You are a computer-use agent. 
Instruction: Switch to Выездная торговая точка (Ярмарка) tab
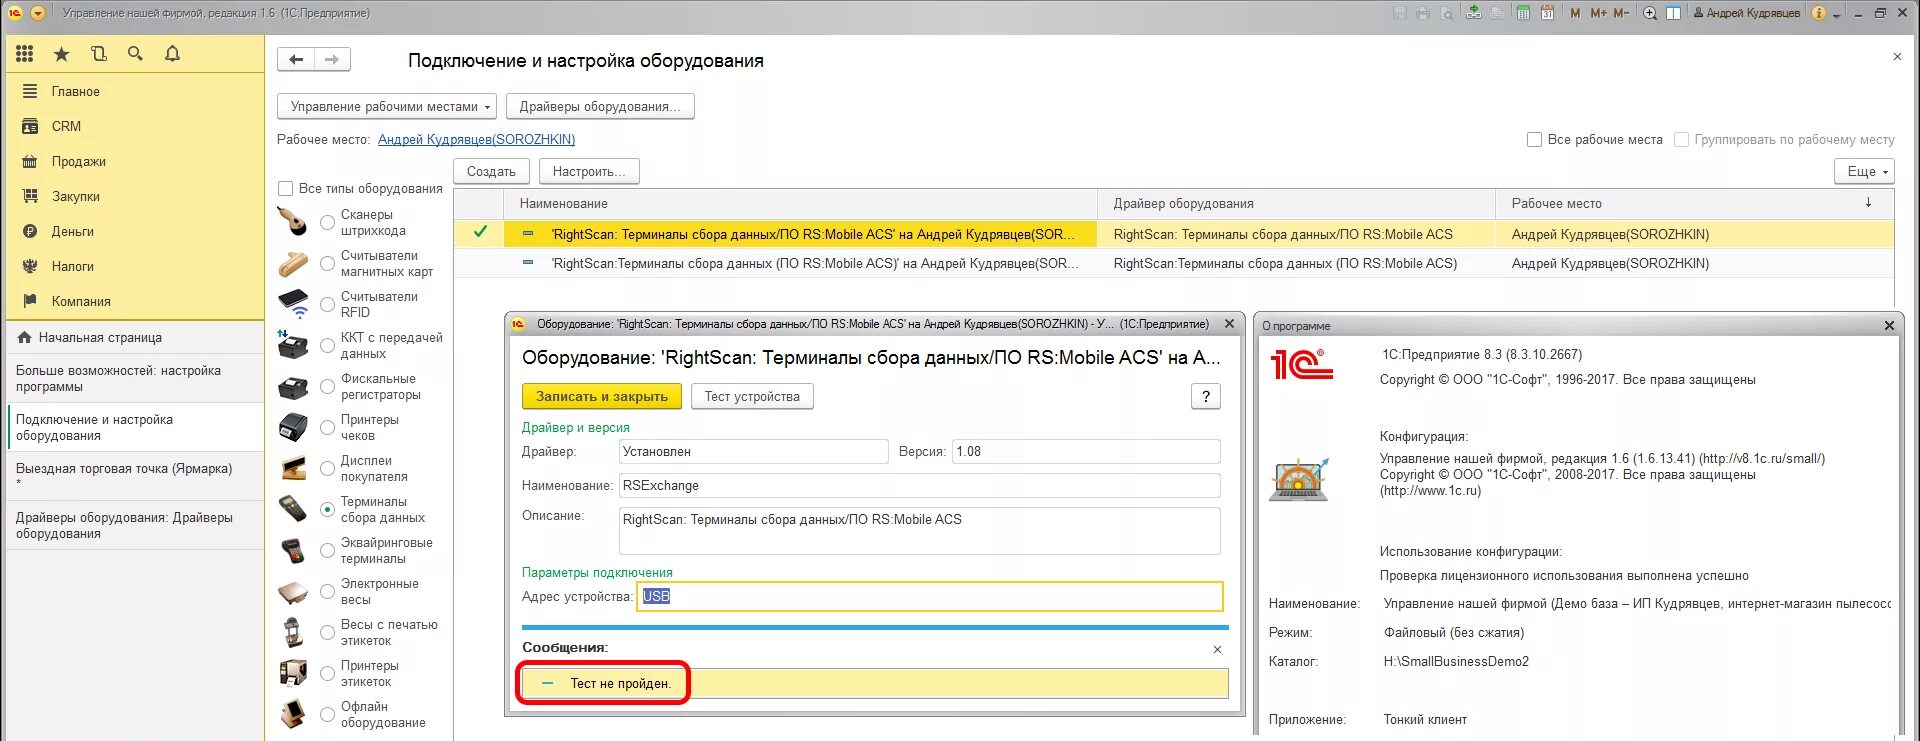[x=135, y=475]
